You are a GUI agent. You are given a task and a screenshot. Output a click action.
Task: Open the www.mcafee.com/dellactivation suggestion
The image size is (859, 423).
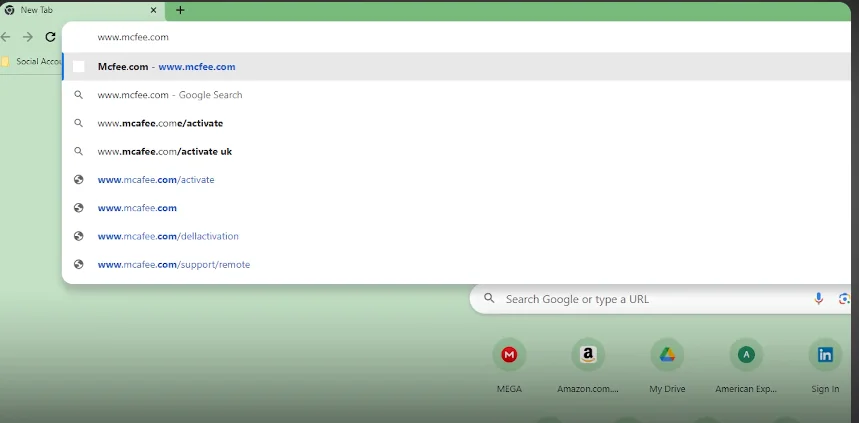point(456,236)
